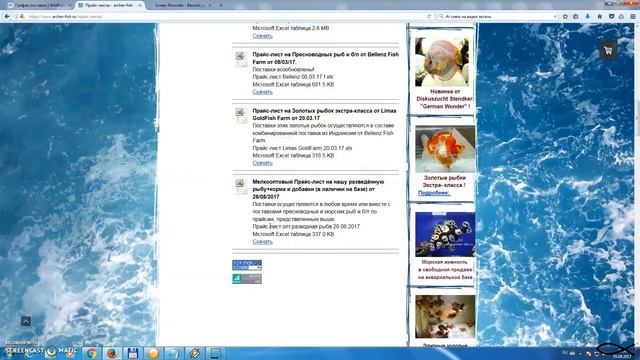
Task: Click the Excel icon beside Мелкооптовый price list
Action: point(241,187)
